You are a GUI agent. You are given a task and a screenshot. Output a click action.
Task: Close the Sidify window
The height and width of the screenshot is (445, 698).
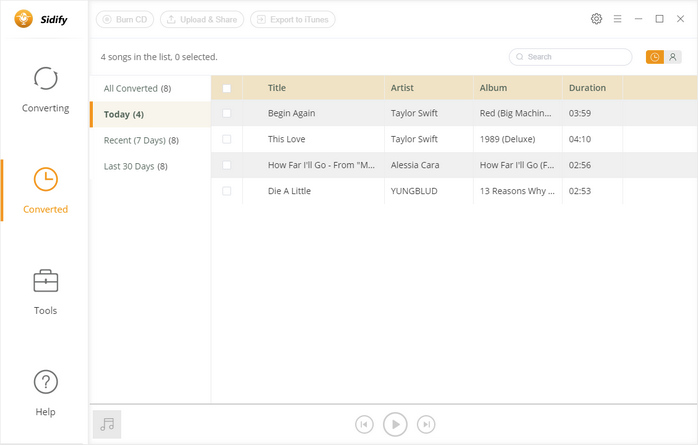tap(680, 19)
